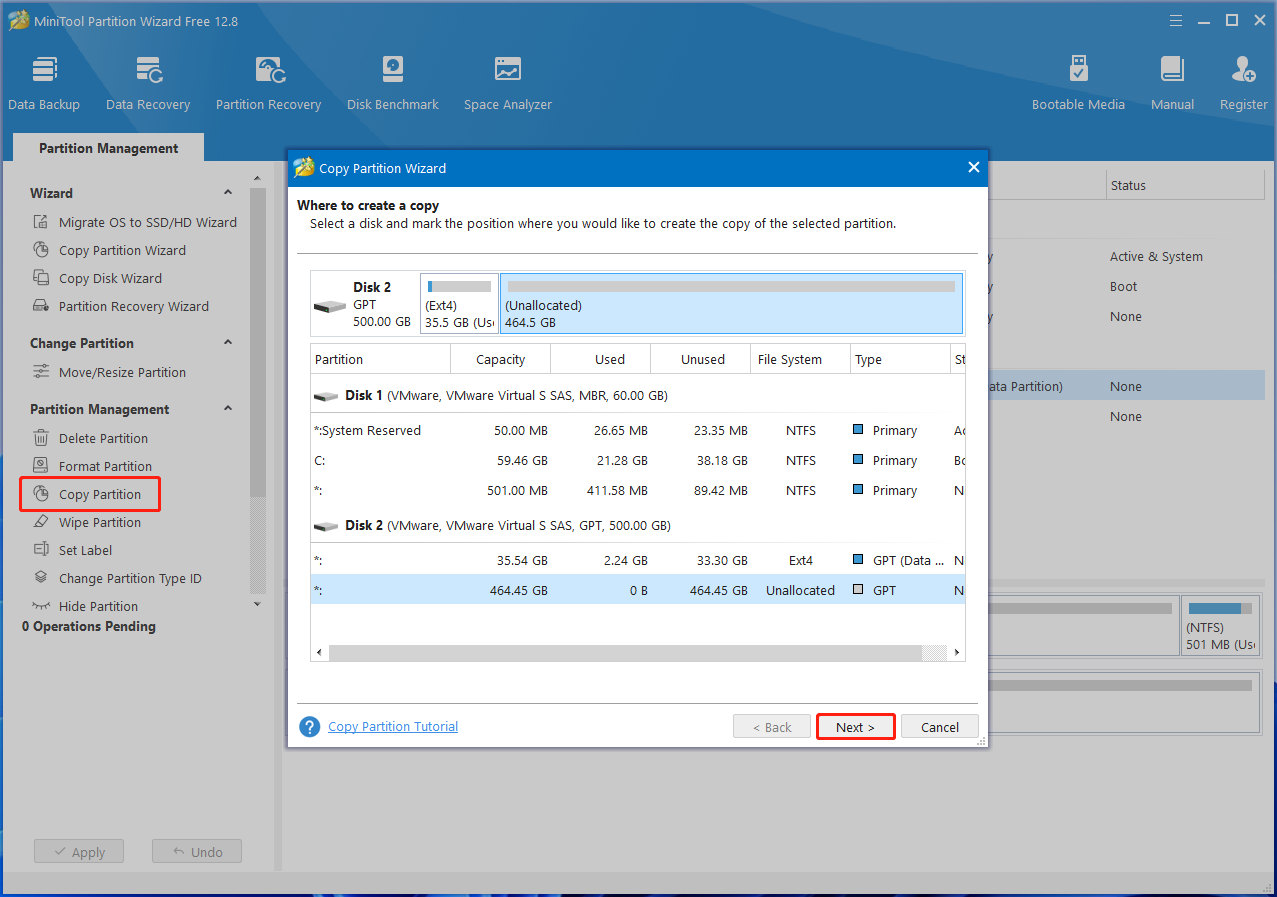The width and height of the screenshot is (1277, 897).
Task: Create Bootable Media
Action: pos(1078,83)
